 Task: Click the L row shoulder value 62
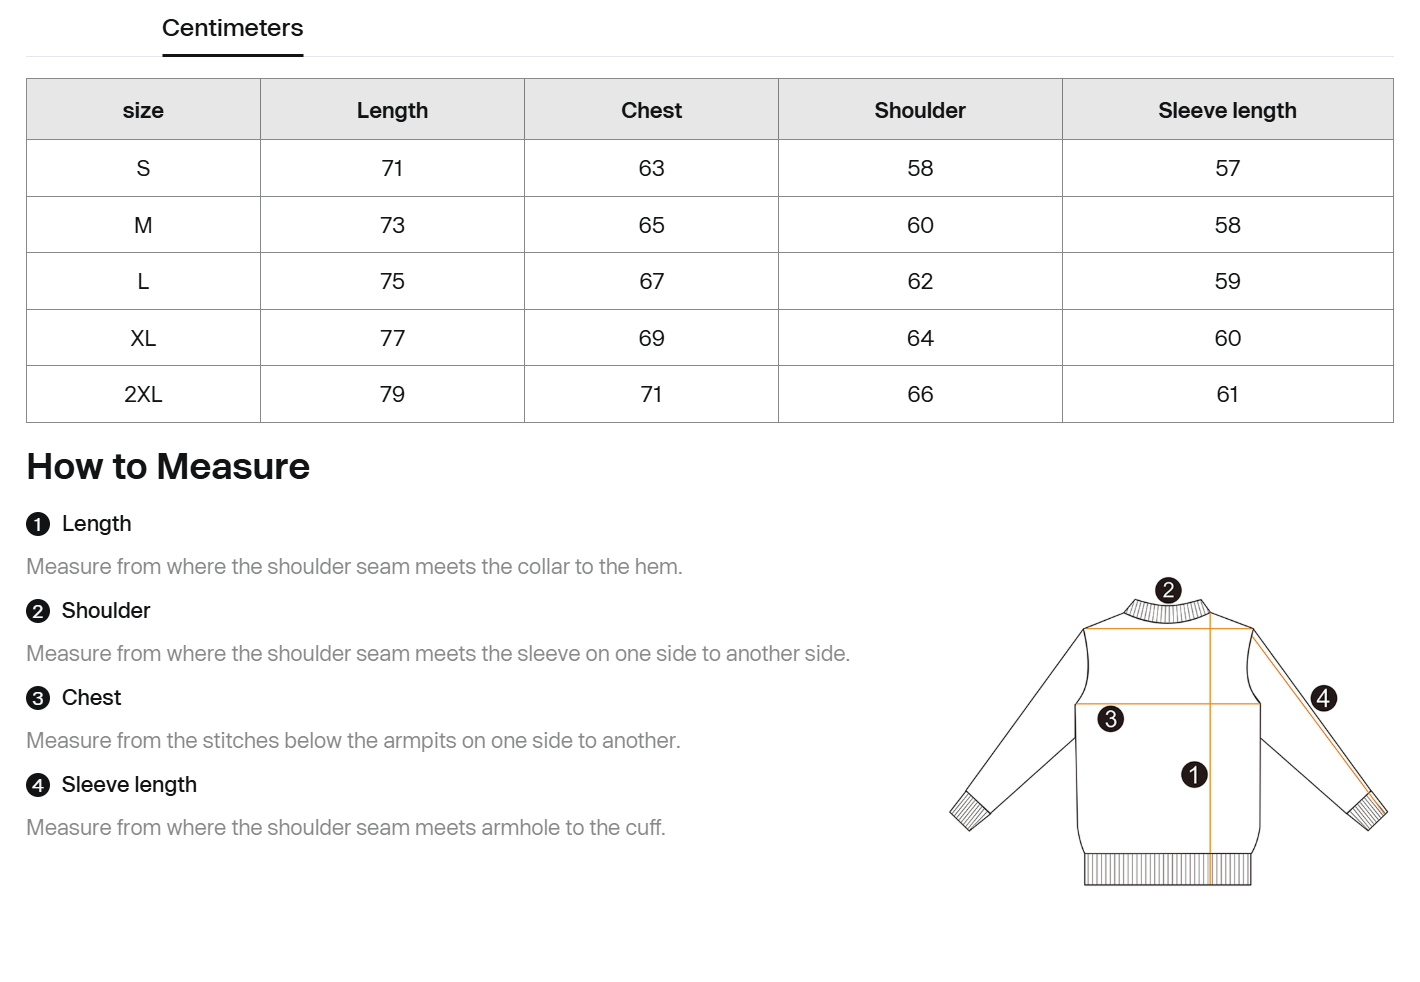pos(920,281)
